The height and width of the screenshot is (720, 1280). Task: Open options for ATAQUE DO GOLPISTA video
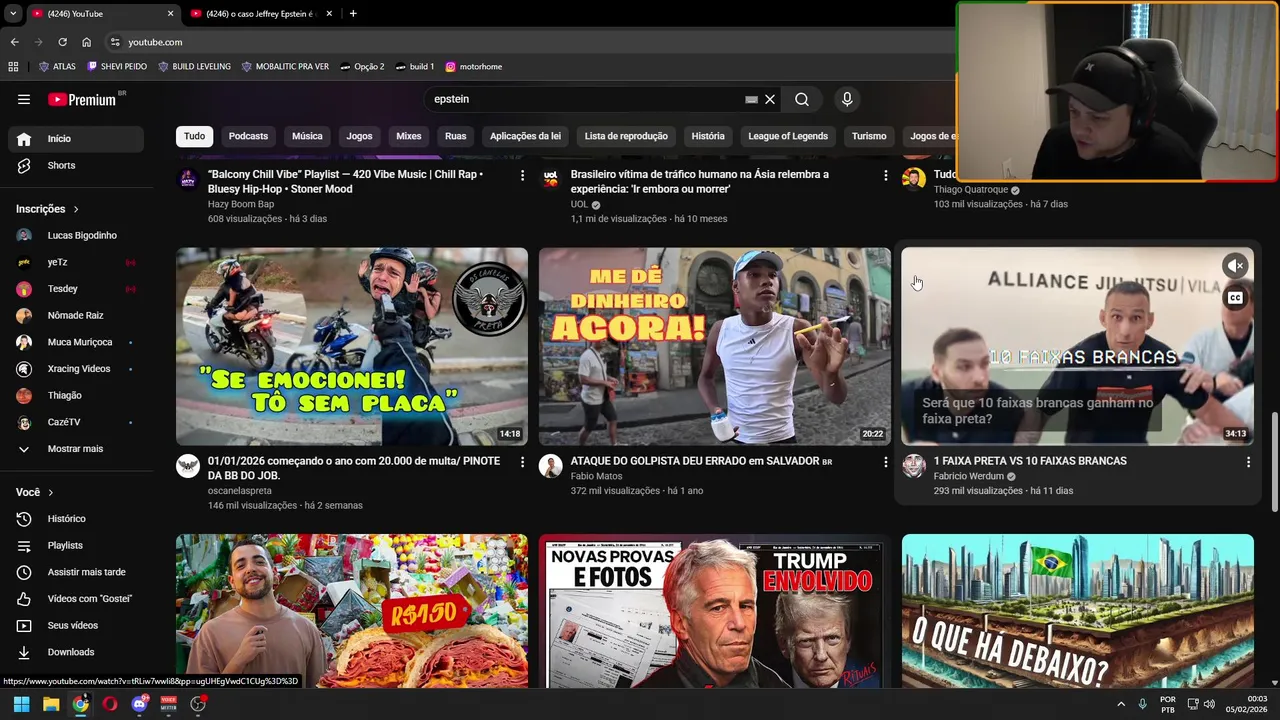pyautogui.click(x=885, y=462)
